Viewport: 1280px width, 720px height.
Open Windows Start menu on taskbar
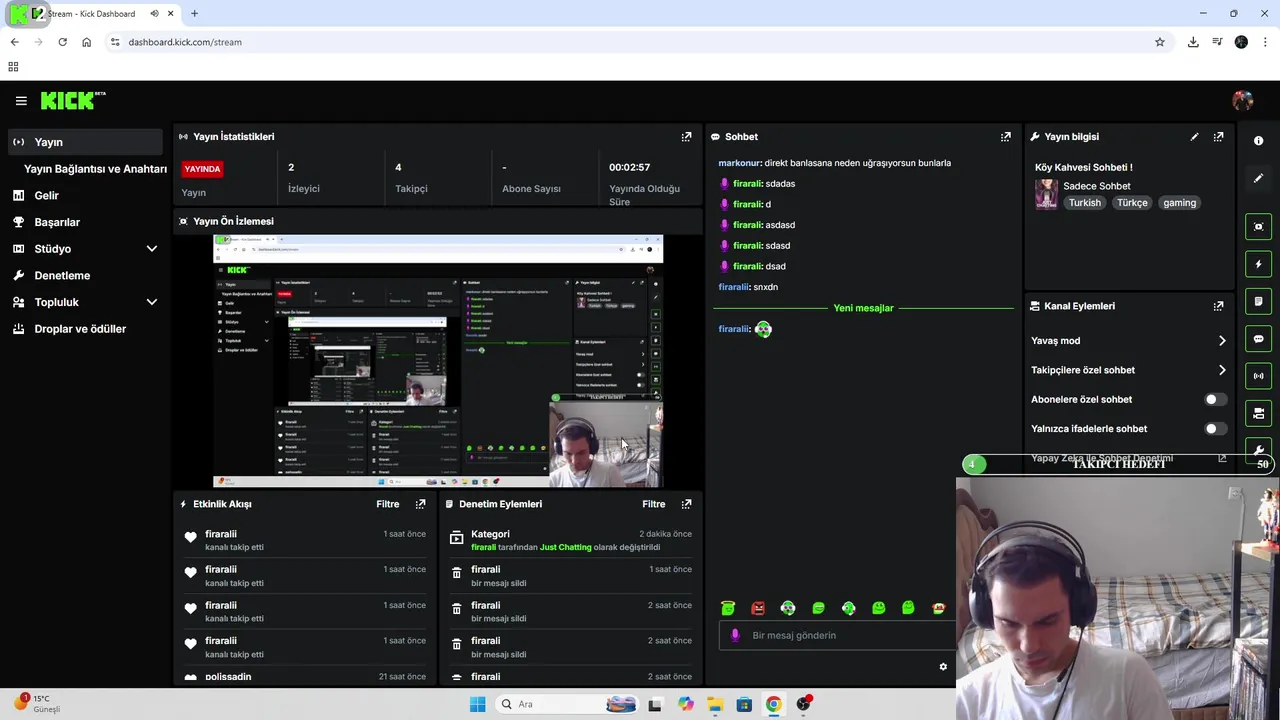pos(477,704)
